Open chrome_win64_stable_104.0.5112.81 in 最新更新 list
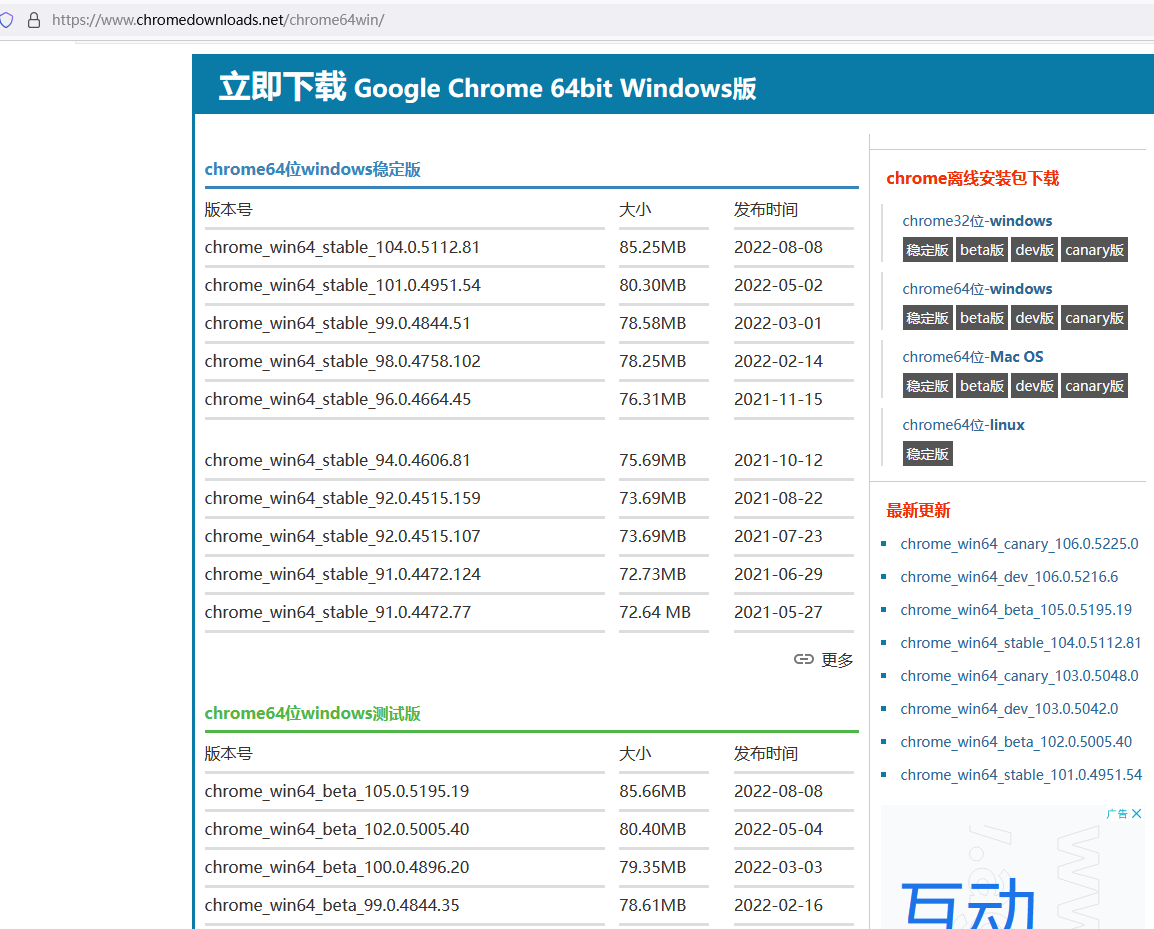 1021,643
